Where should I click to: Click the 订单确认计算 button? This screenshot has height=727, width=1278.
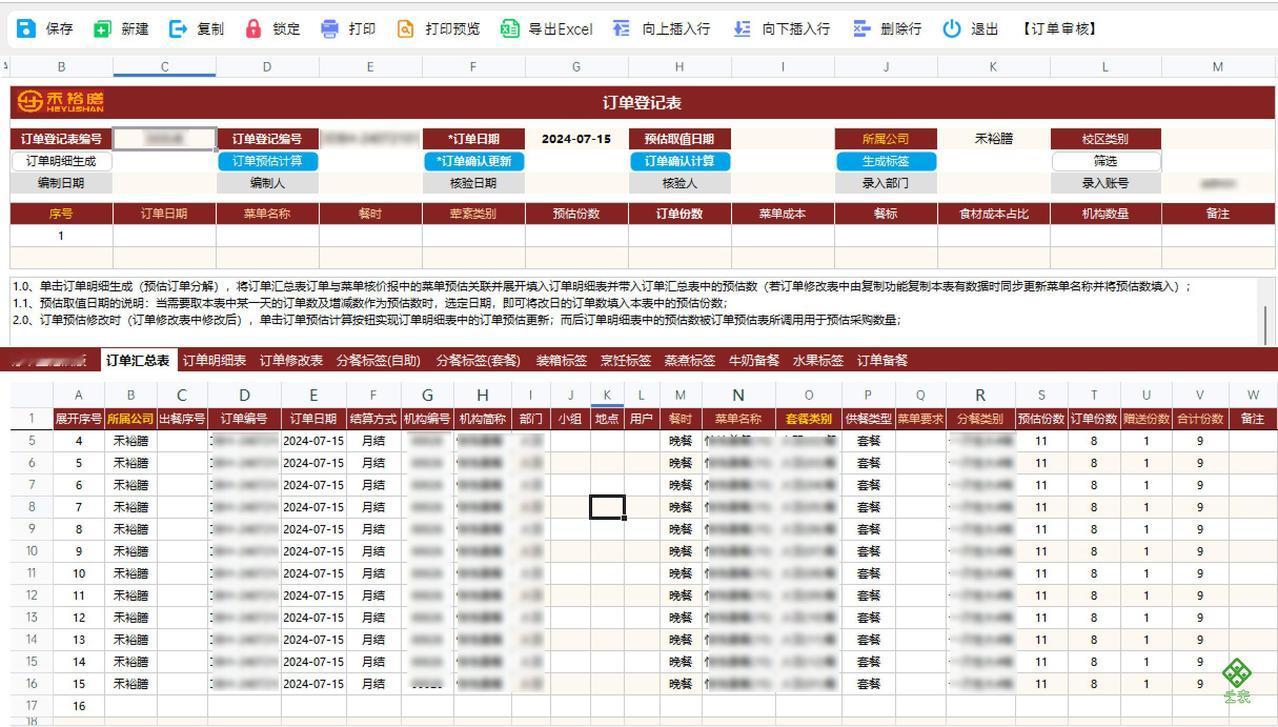679,161
